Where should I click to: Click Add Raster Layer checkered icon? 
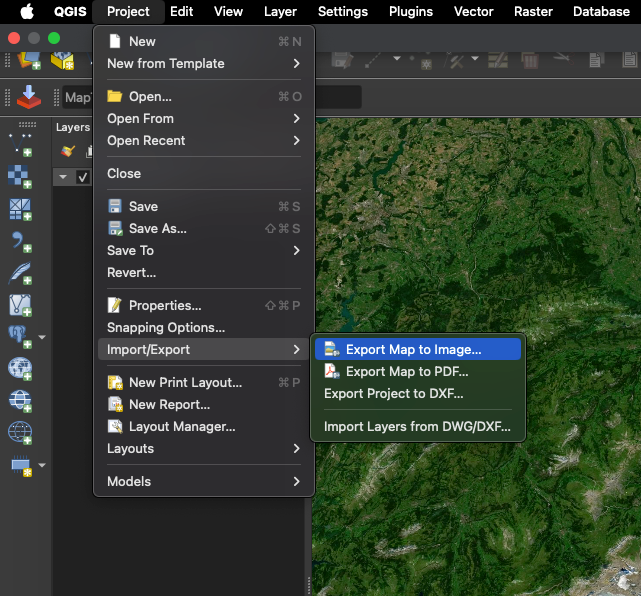20,177
